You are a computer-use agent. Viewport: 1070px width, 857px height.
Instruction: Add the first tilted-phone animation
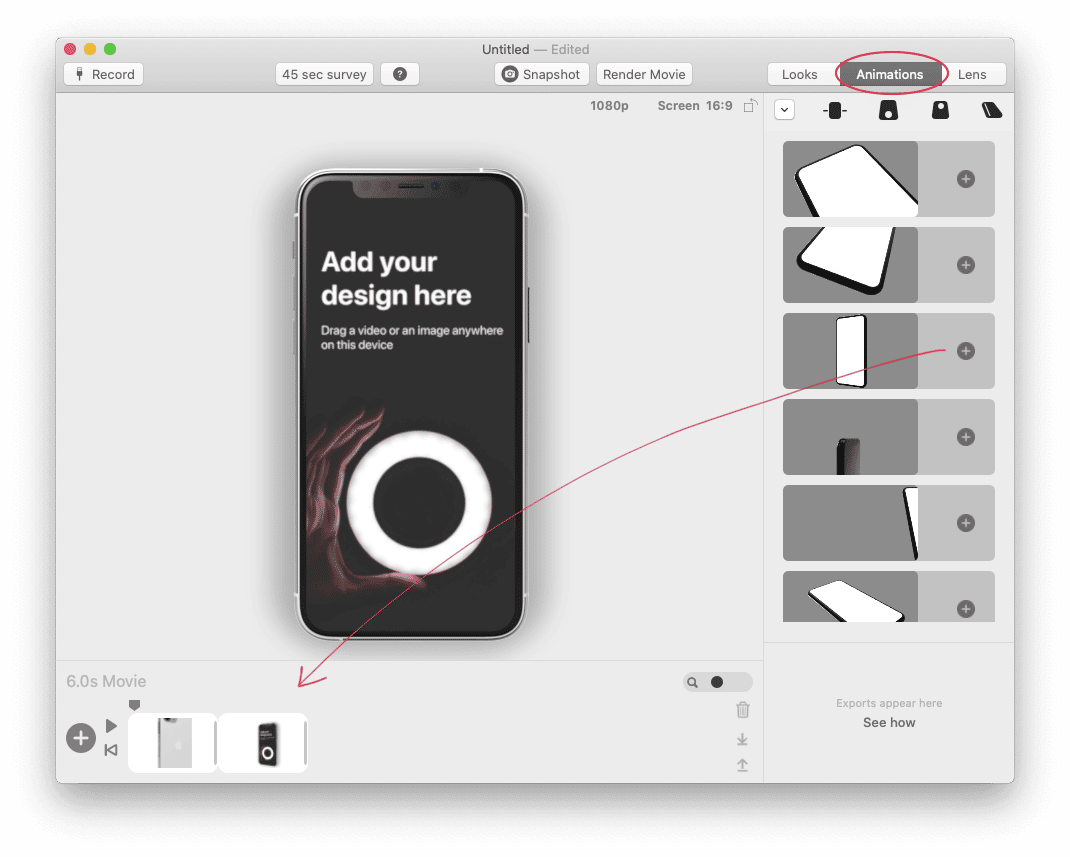coord(966,179)
